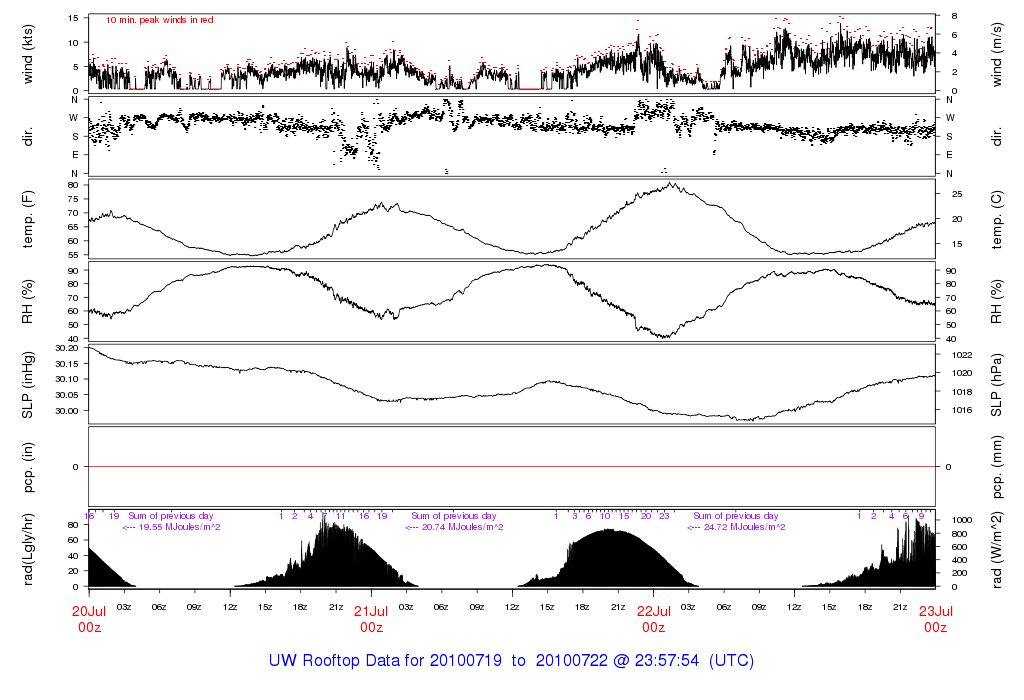This screenshot has height=700, width=1024.
Task: Click the "20Jul 00z" date label
Action: pyautogui.click(x=89, y=619)
